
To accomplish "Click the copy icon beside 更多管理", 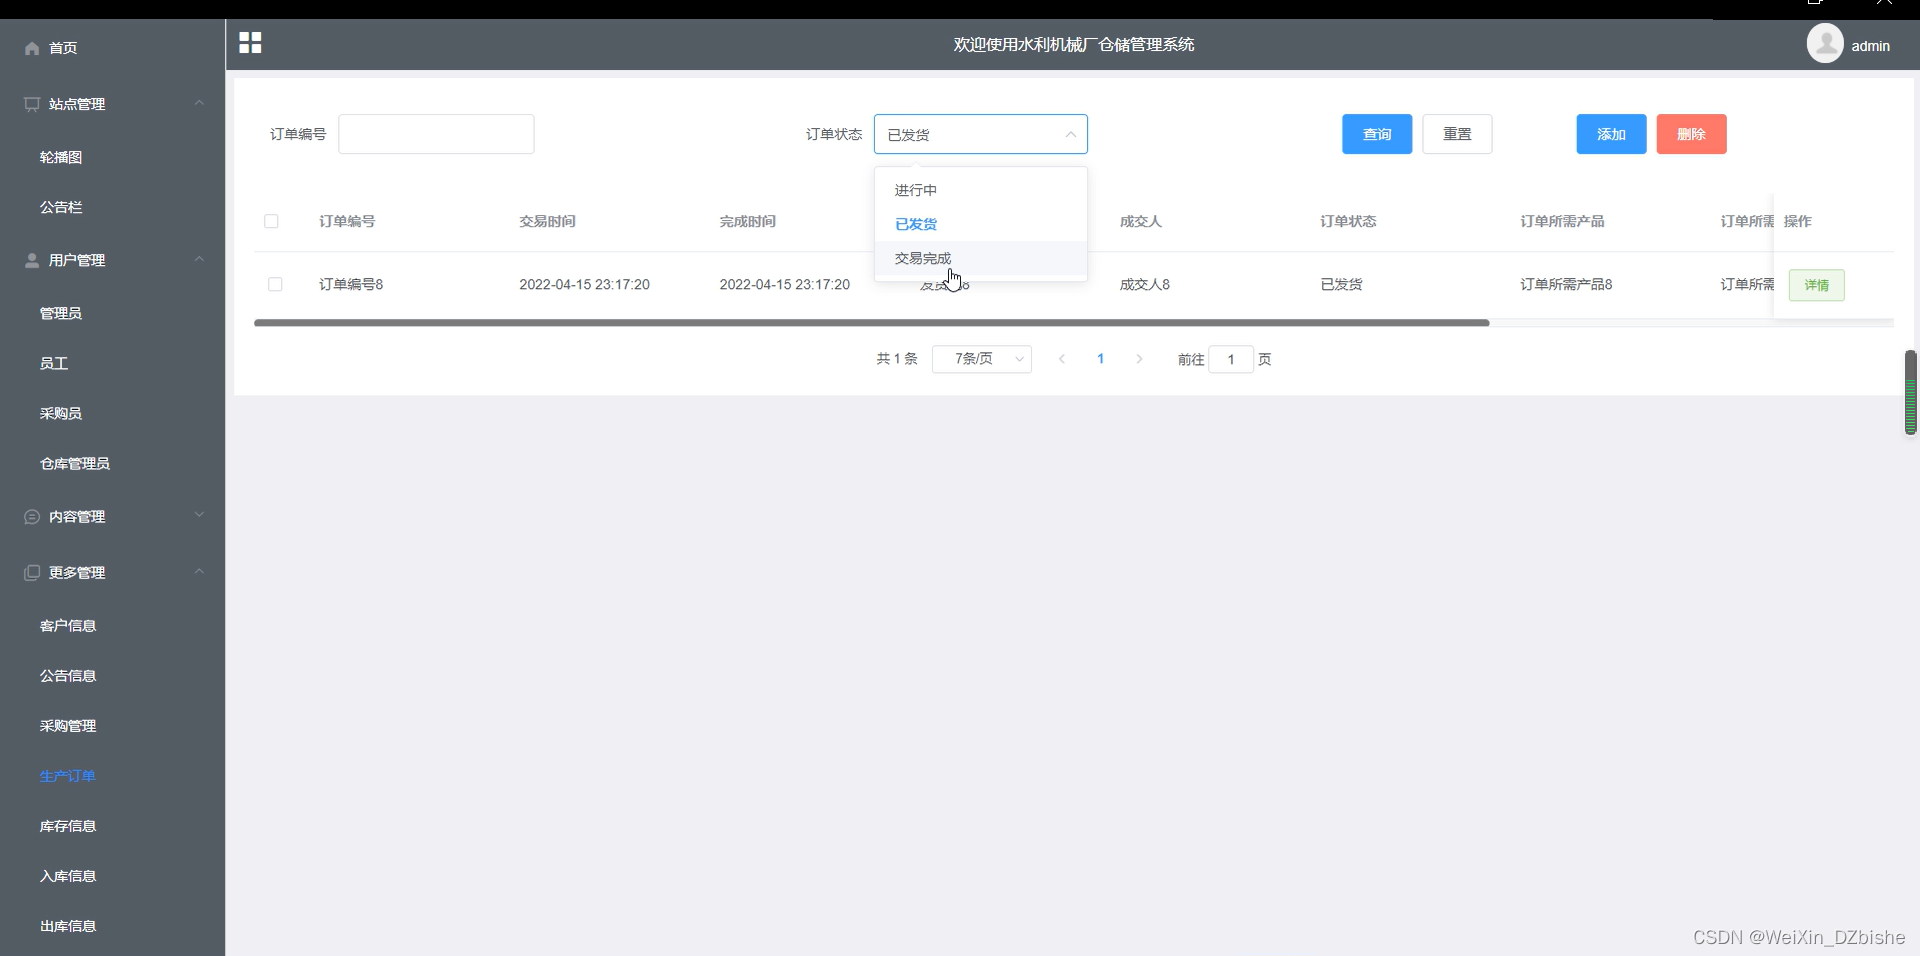I will (x=32, y=573).
